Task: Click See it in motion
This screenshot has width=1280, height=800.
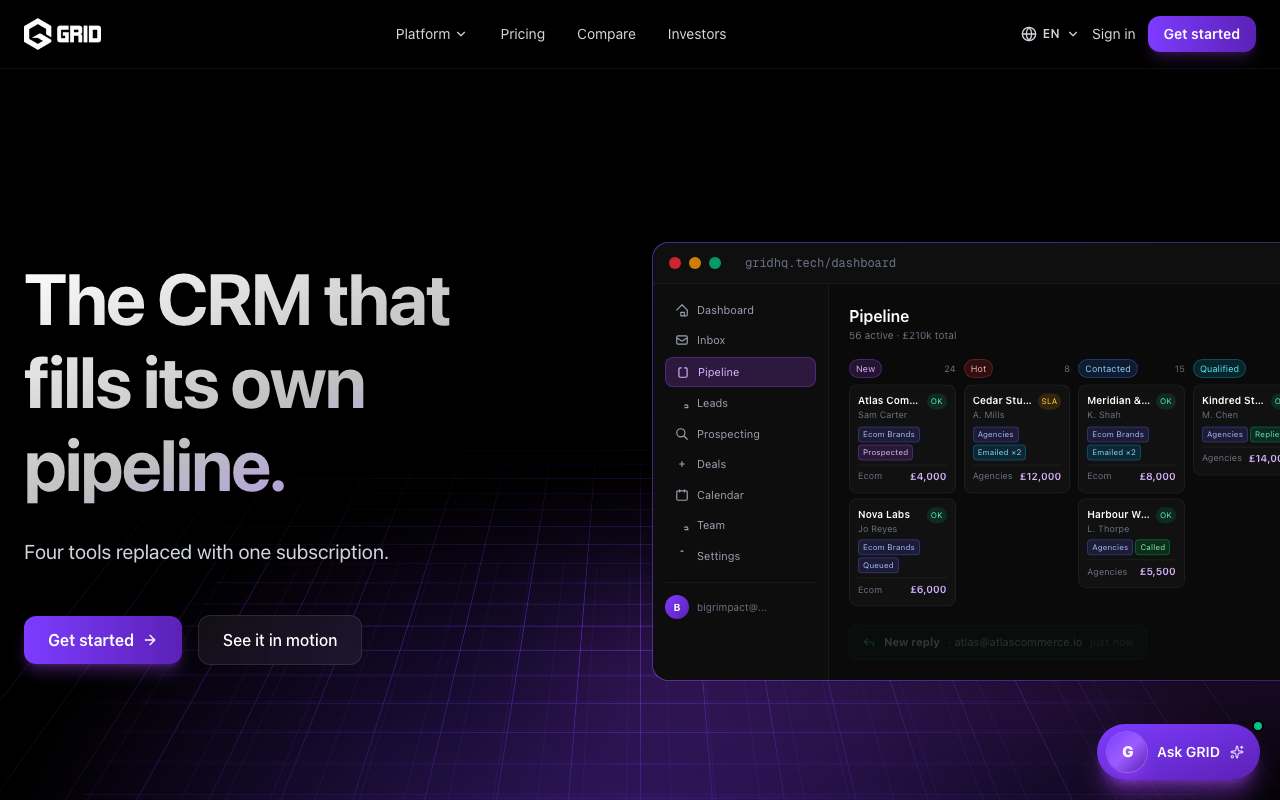Action: tap(280, 640)
